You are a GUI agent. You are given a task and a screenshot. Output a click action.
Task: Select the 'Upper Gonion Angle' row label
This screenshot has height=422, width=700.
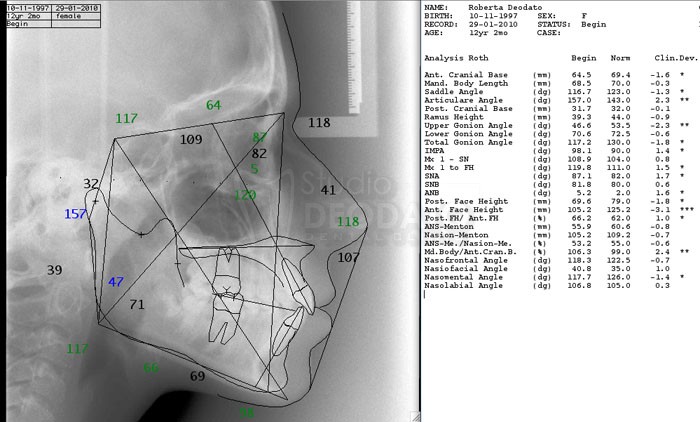pyautogui.click(x=468, y=125)
